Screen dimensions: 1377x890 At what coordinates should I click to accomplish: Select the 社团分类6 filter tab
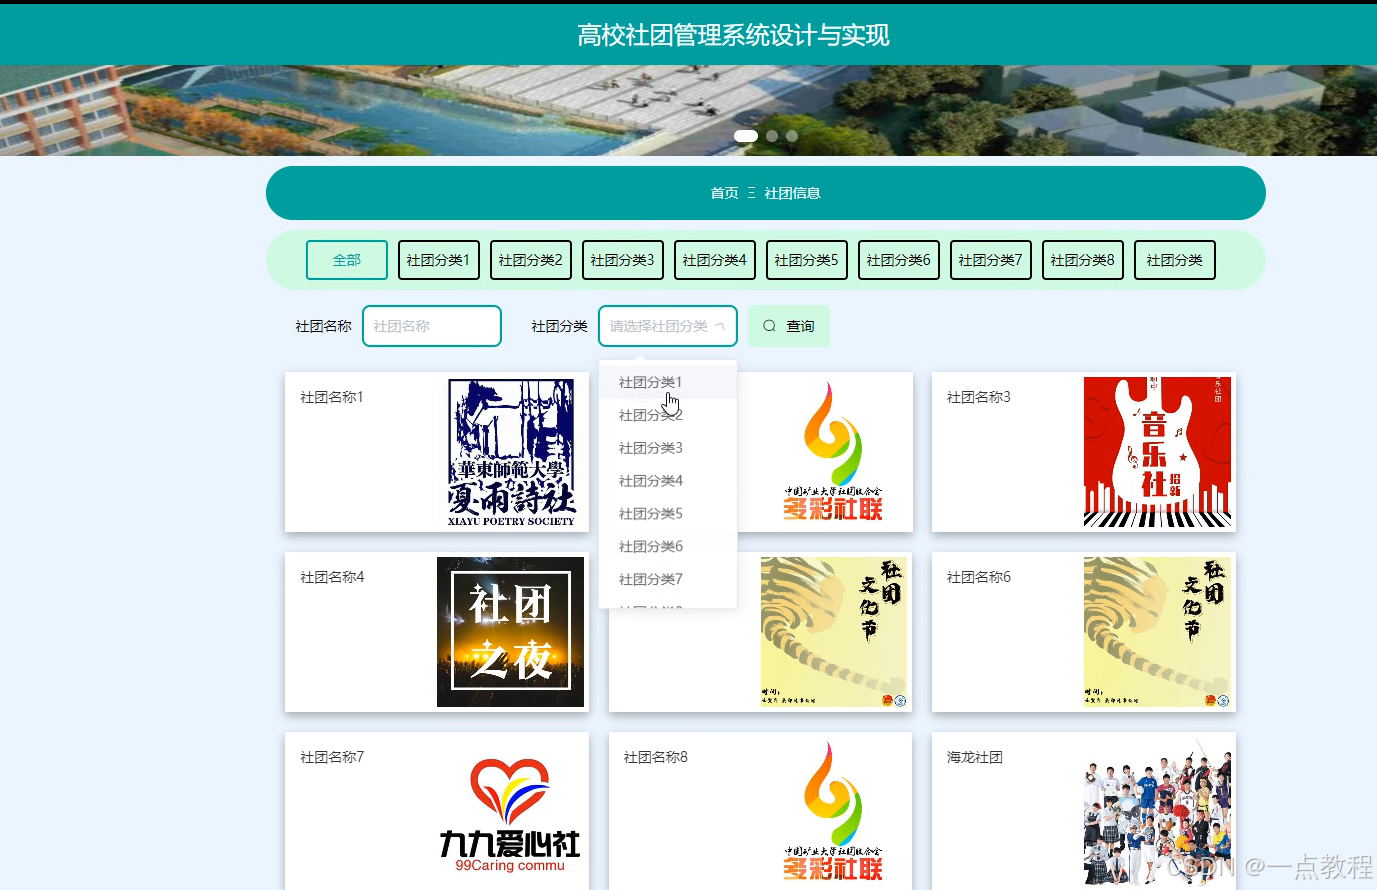[x=899, y=260]
